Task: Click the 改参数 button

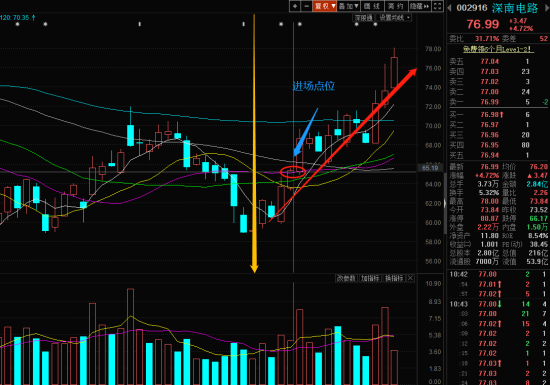Action: (x=346, y=278)
